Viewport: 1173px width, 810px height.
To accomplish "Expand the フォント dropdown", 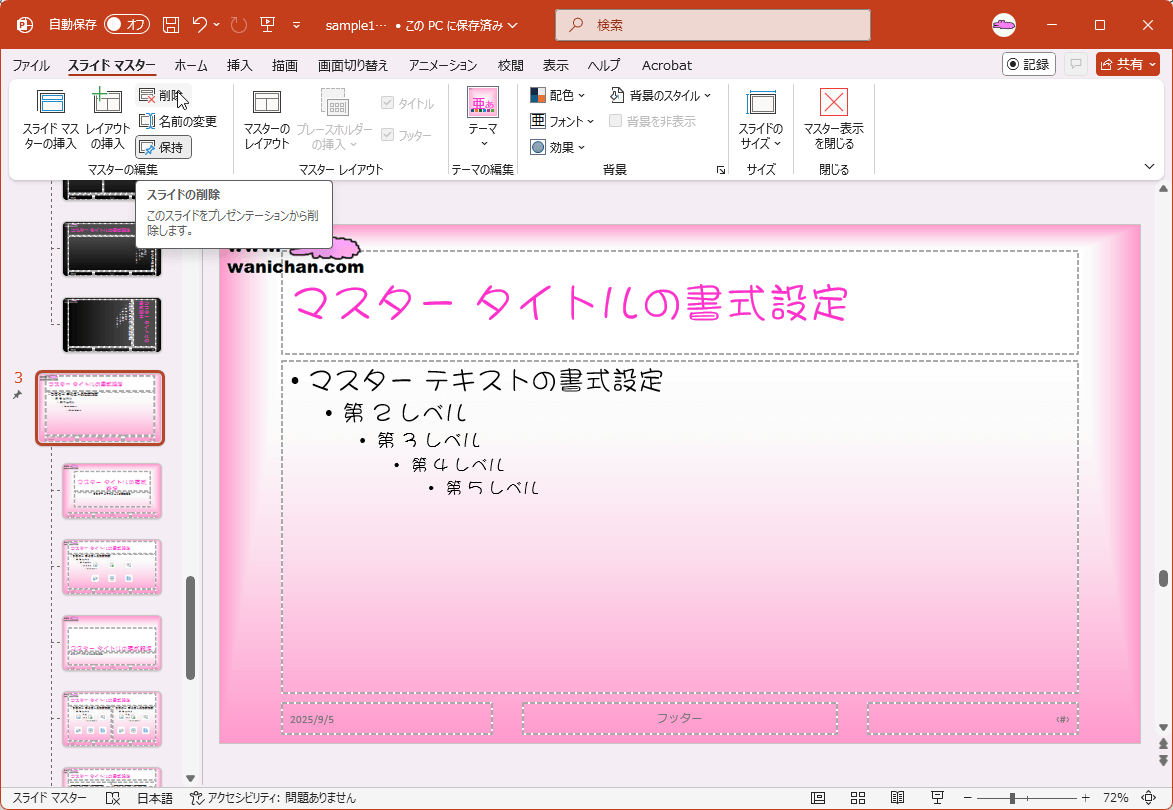I will [561, 121].
